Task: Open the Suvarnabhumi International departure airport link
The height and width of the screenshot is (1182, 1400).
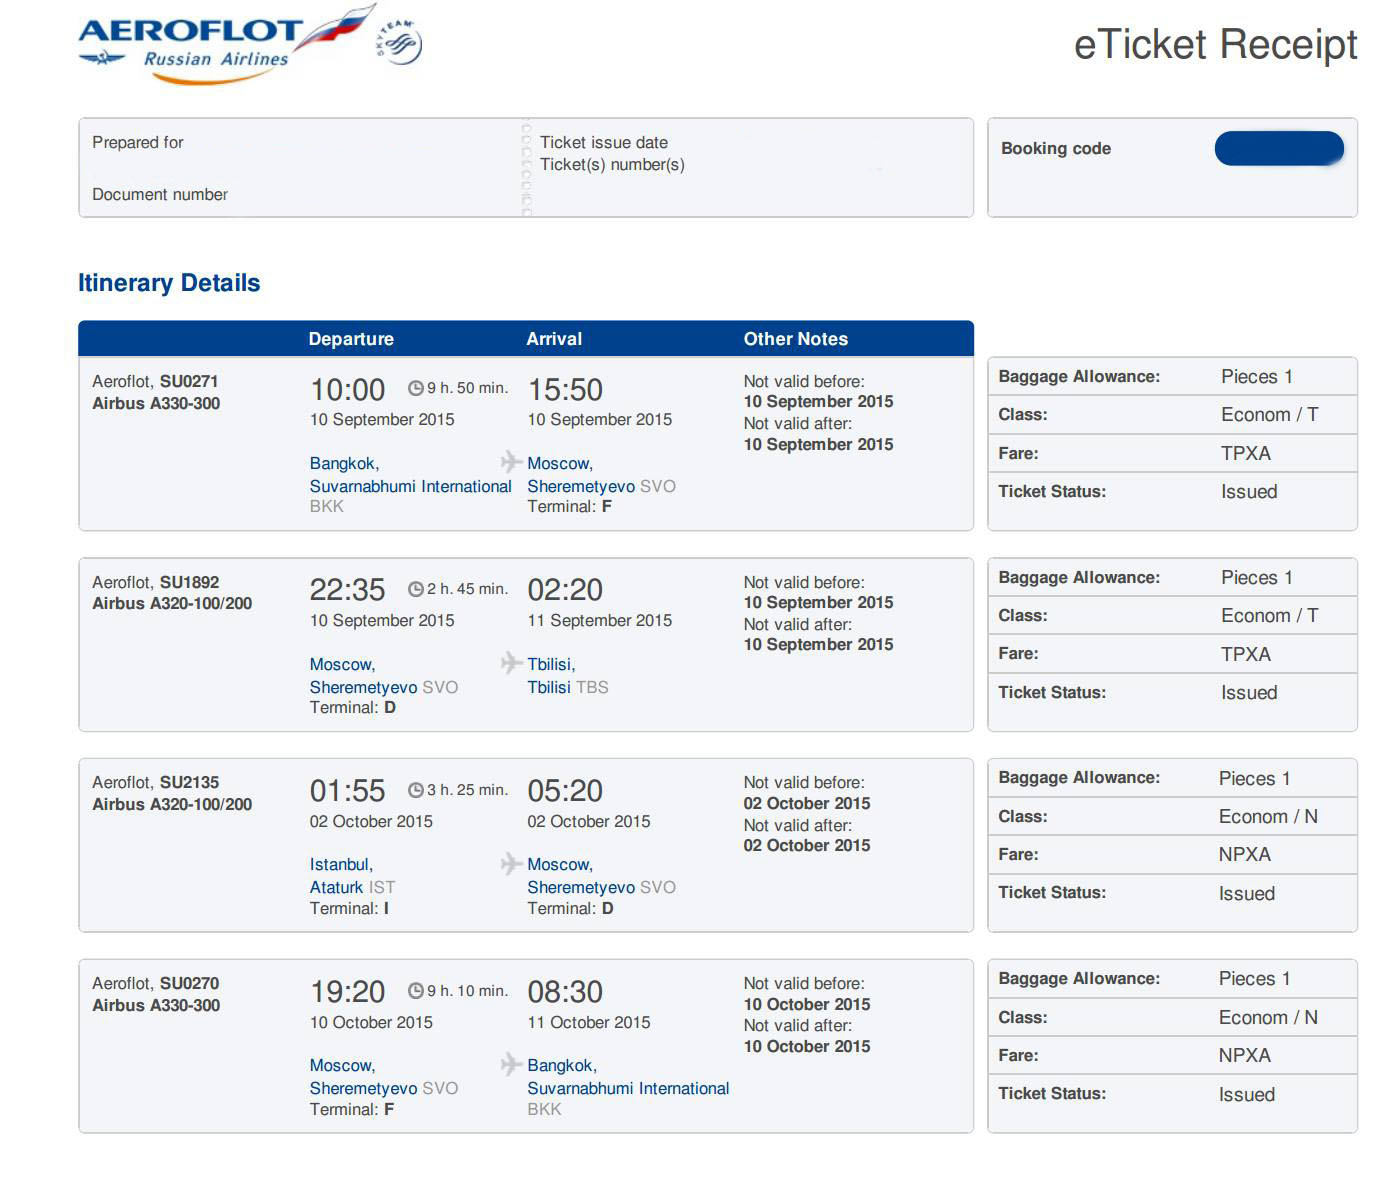Action: coord(410,486)
